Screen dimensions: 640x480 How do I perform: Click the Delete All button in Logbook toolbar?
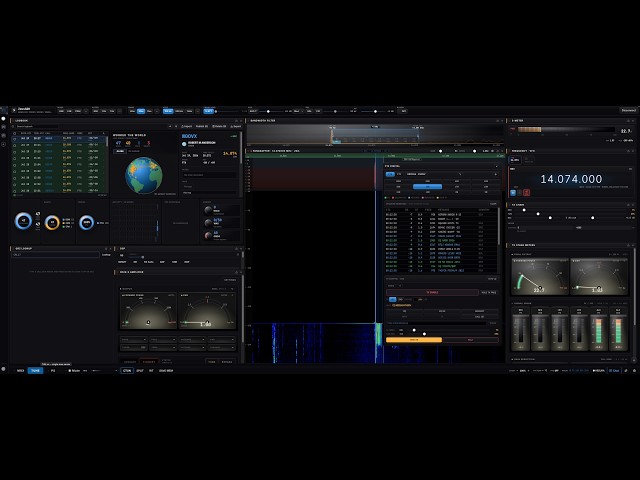click(219, 127)
